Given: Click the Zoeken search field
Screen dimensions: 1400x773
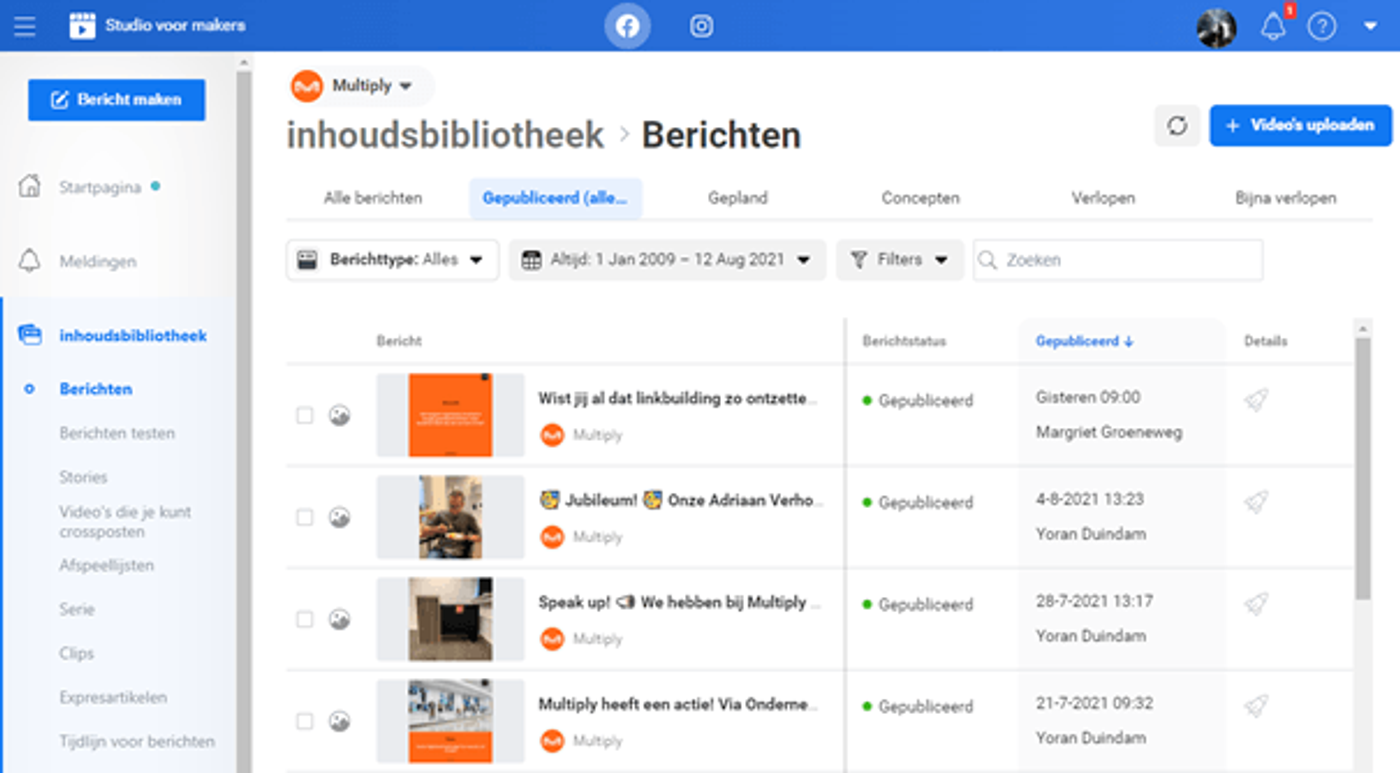Looking at the screenshot, I should (x=1118, y=260).
